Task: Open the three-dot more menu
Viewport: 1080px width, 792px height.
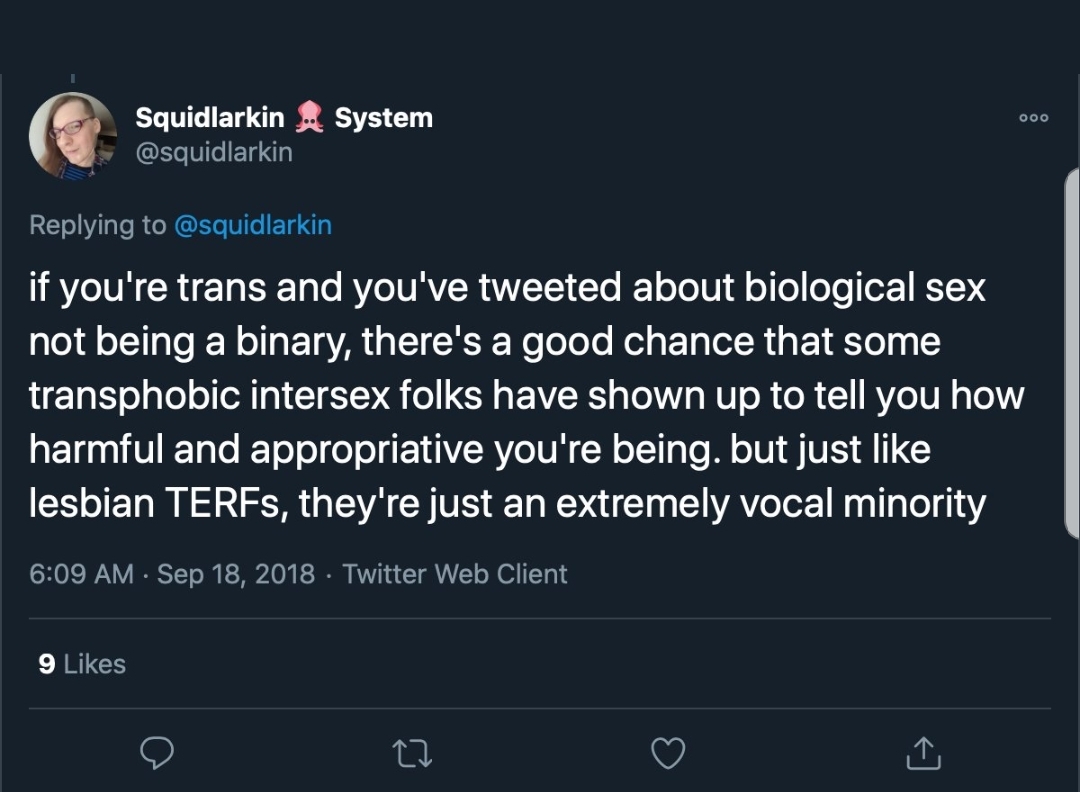Action: click(1034, 118)
